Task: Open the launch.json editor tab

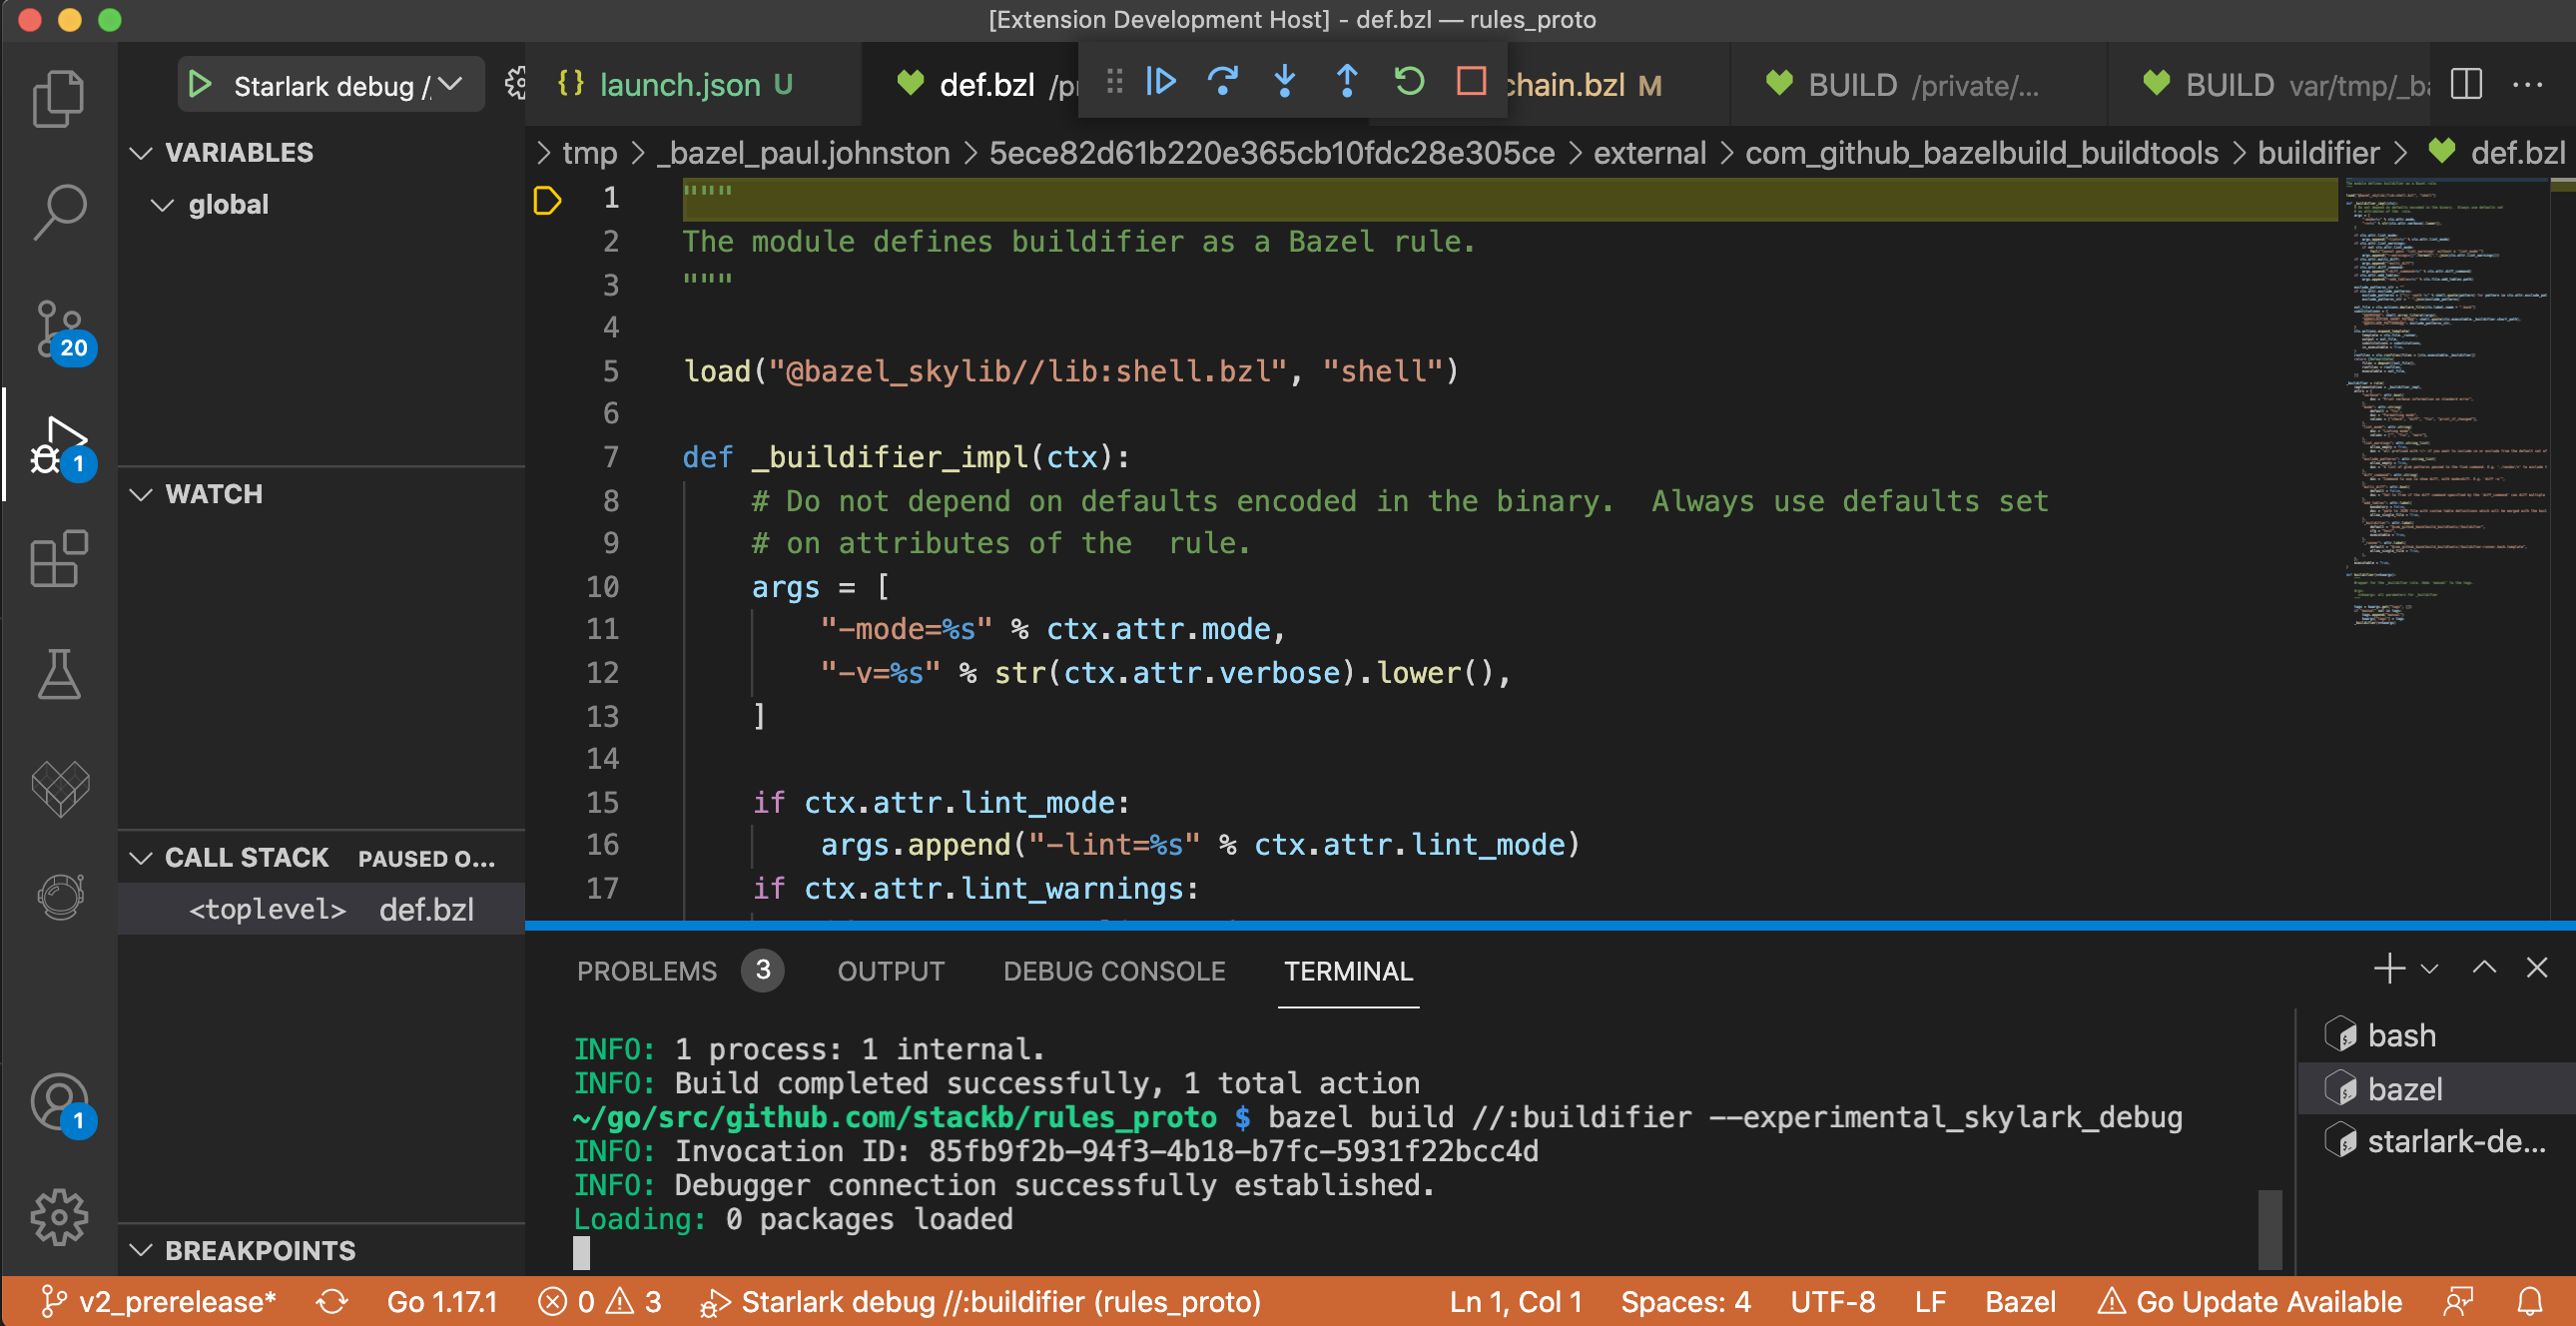Action: pos(679,85)
